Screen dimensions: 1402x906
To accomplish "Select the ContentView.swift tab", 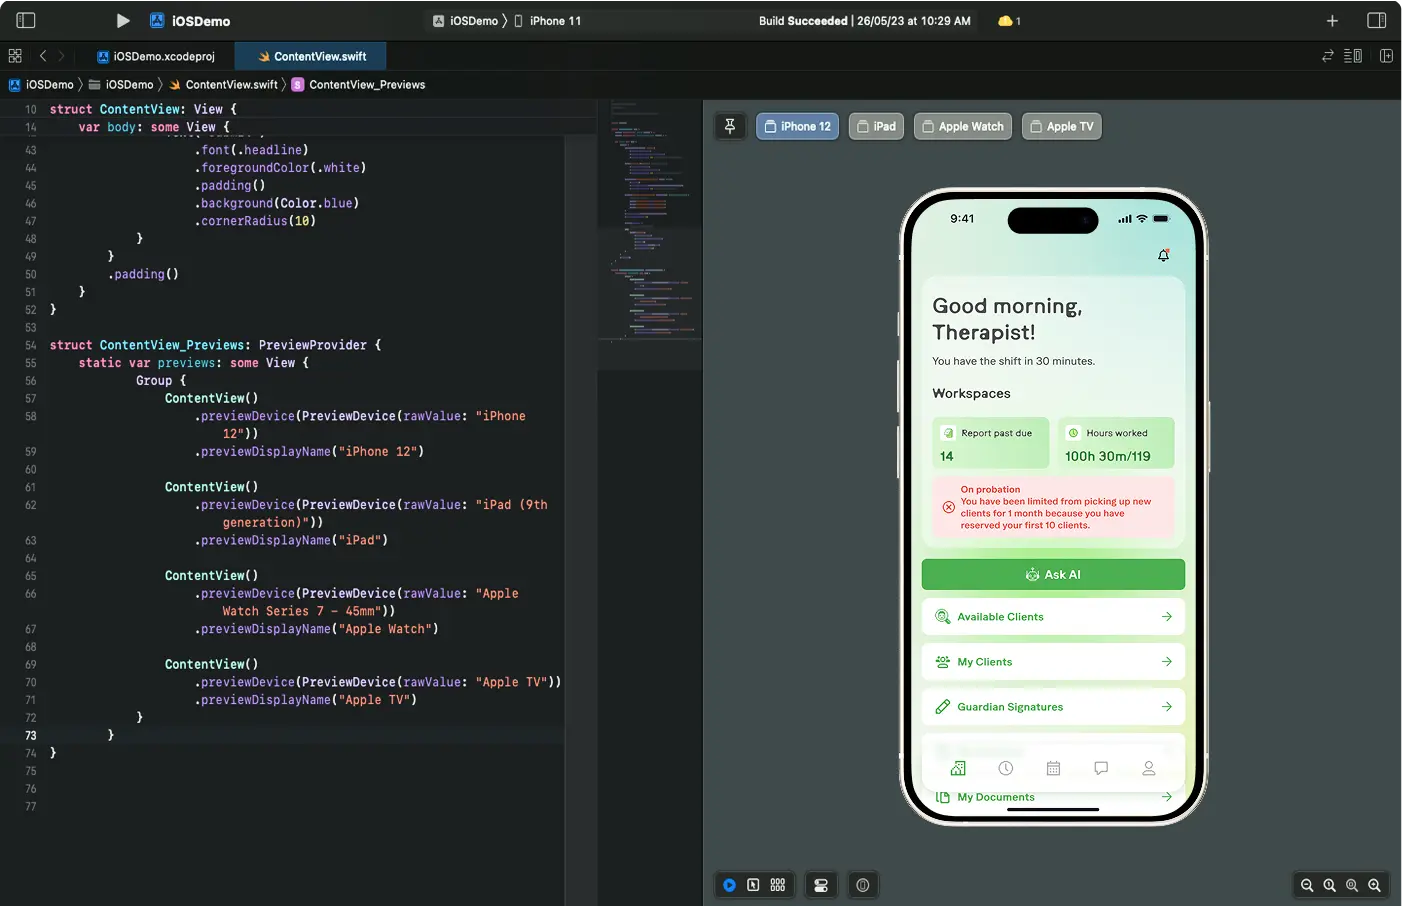I will [310, 56].
